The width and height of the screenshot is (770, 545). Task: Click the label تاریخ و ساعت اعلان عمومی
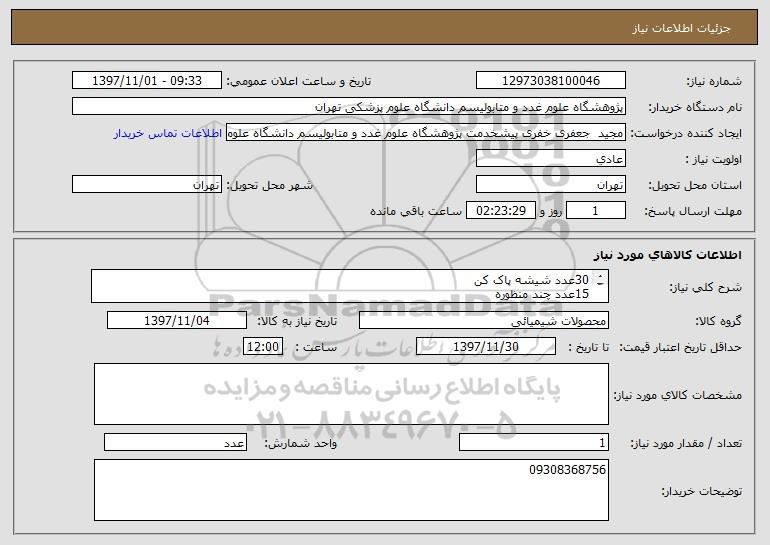pos(299,81)
